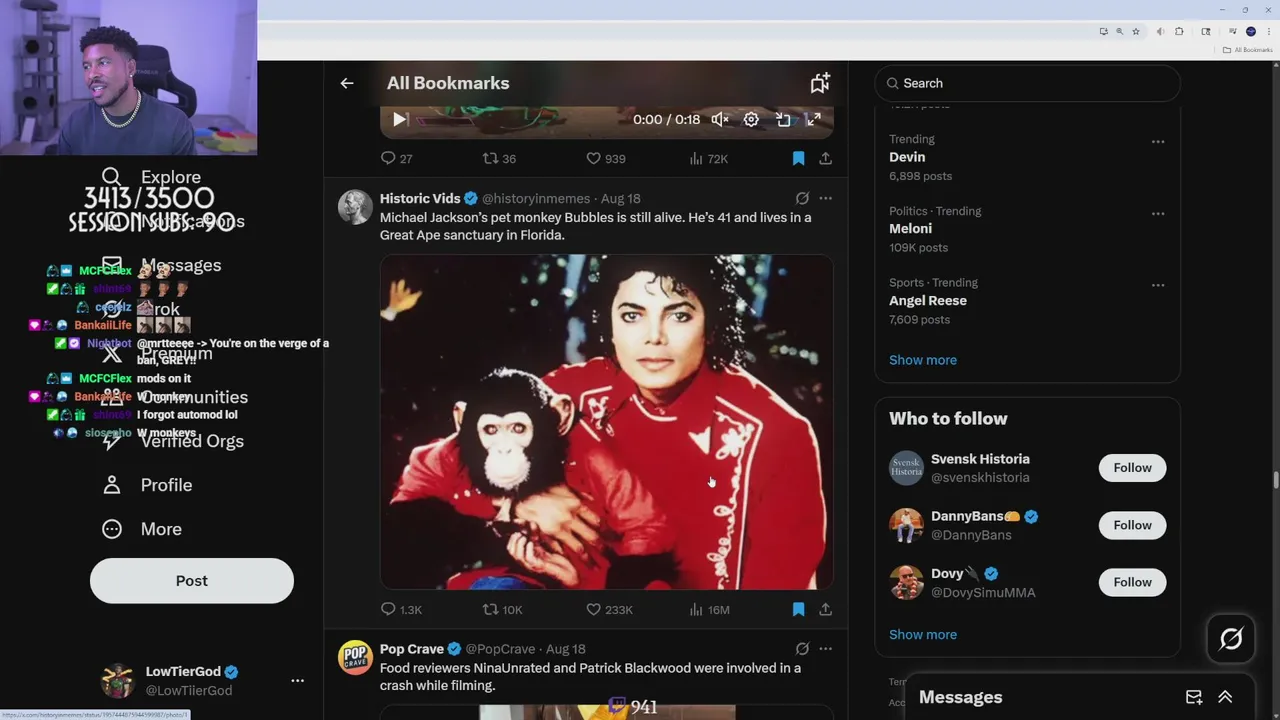View analytics showing 16M views
The height and width of the screenshot is (720, 1280).
click(709, 609)
